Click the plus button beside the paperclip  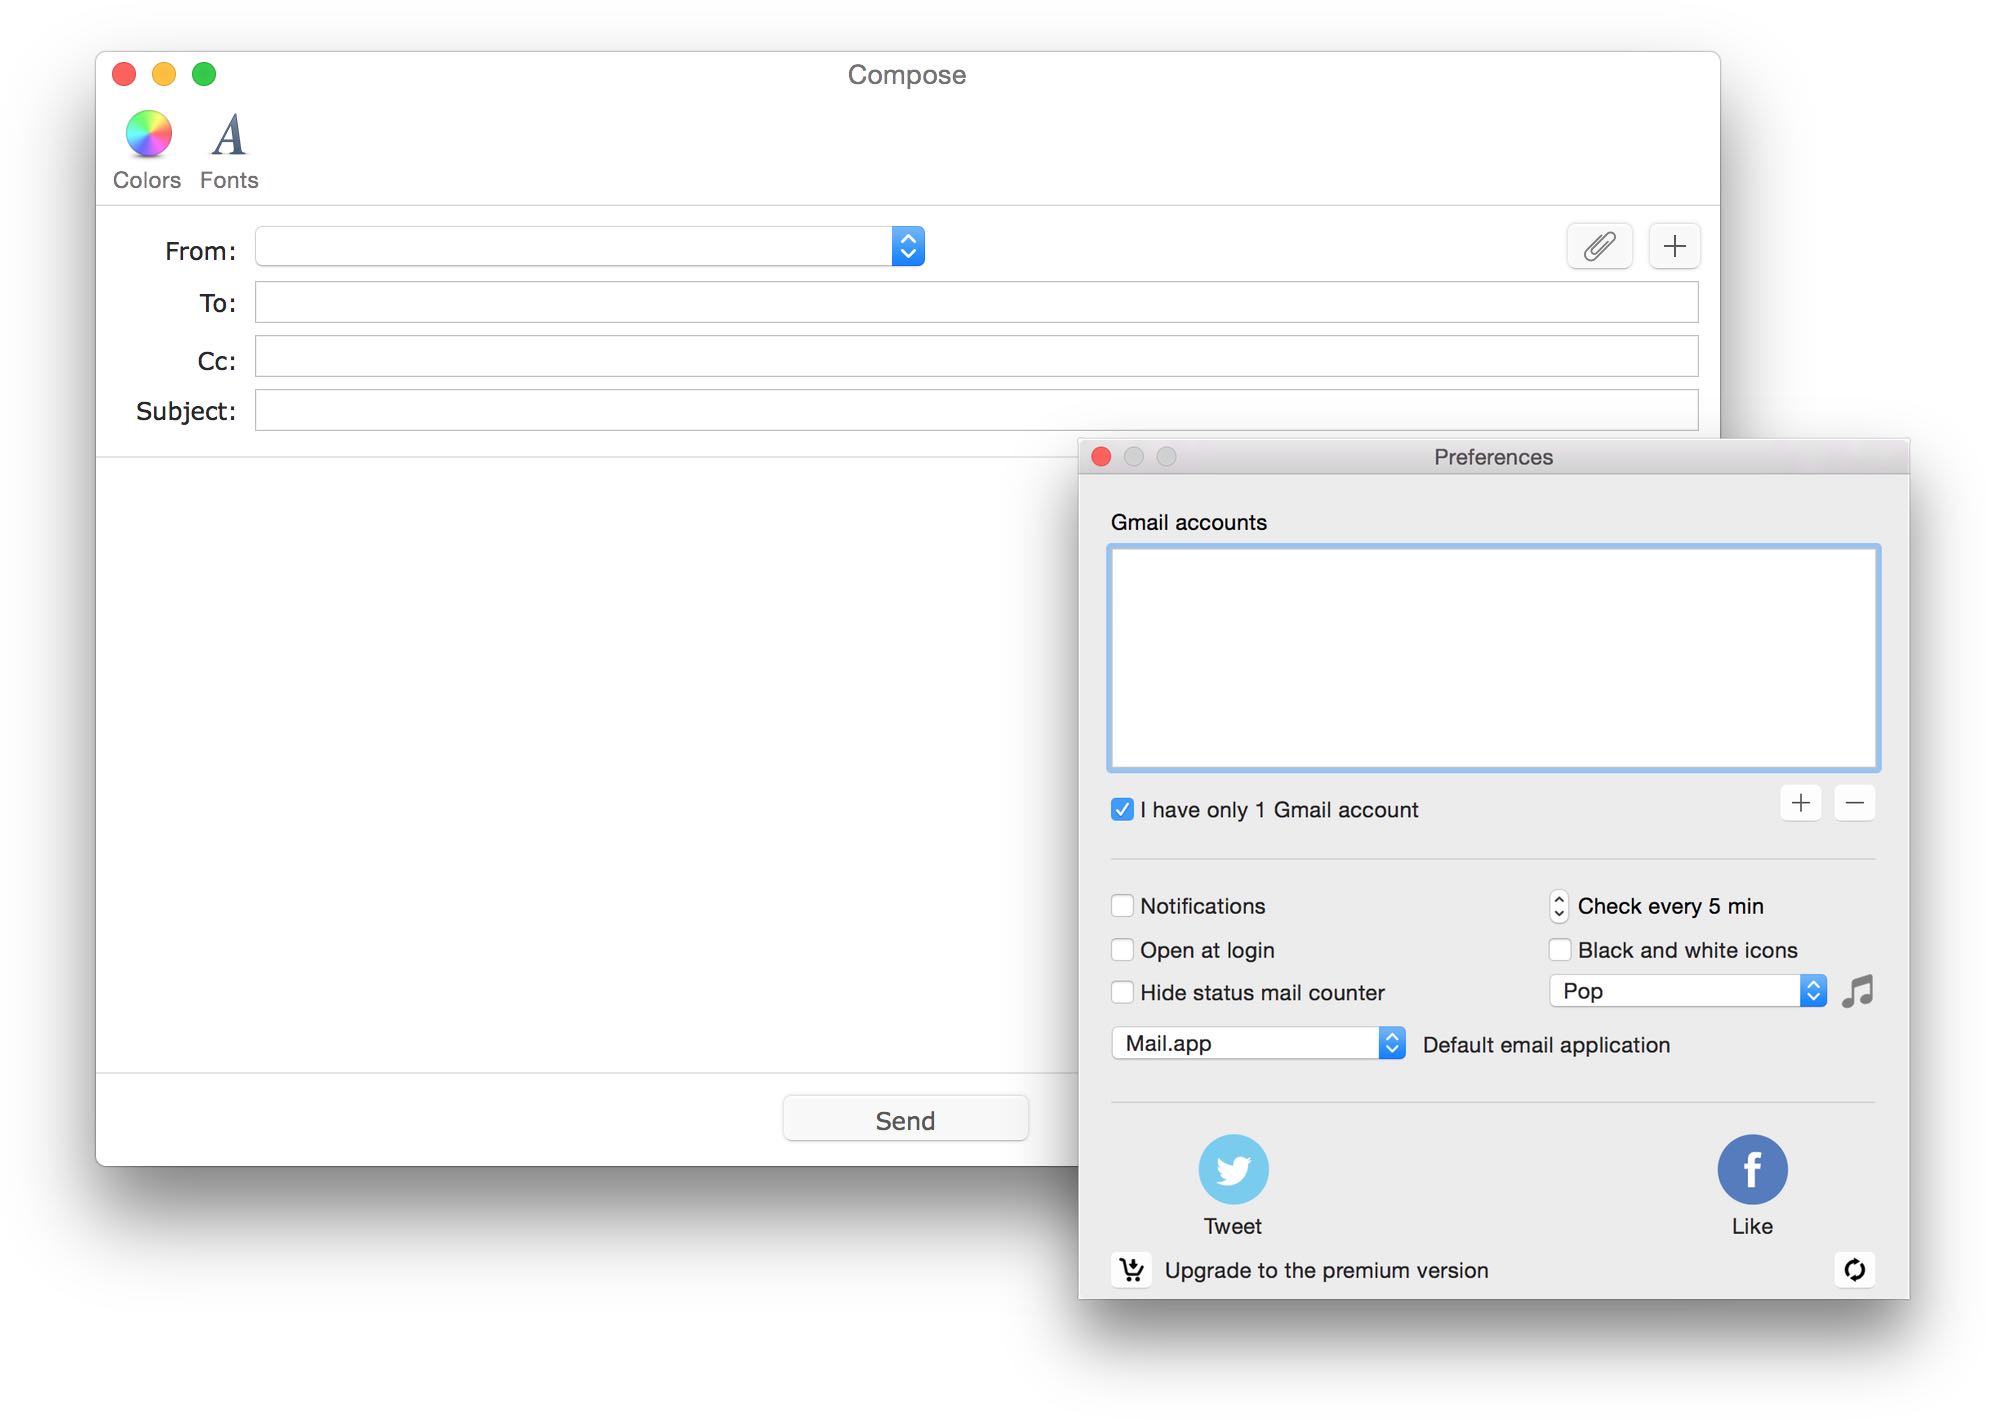pyautogui.click(x=1674, y=246)
